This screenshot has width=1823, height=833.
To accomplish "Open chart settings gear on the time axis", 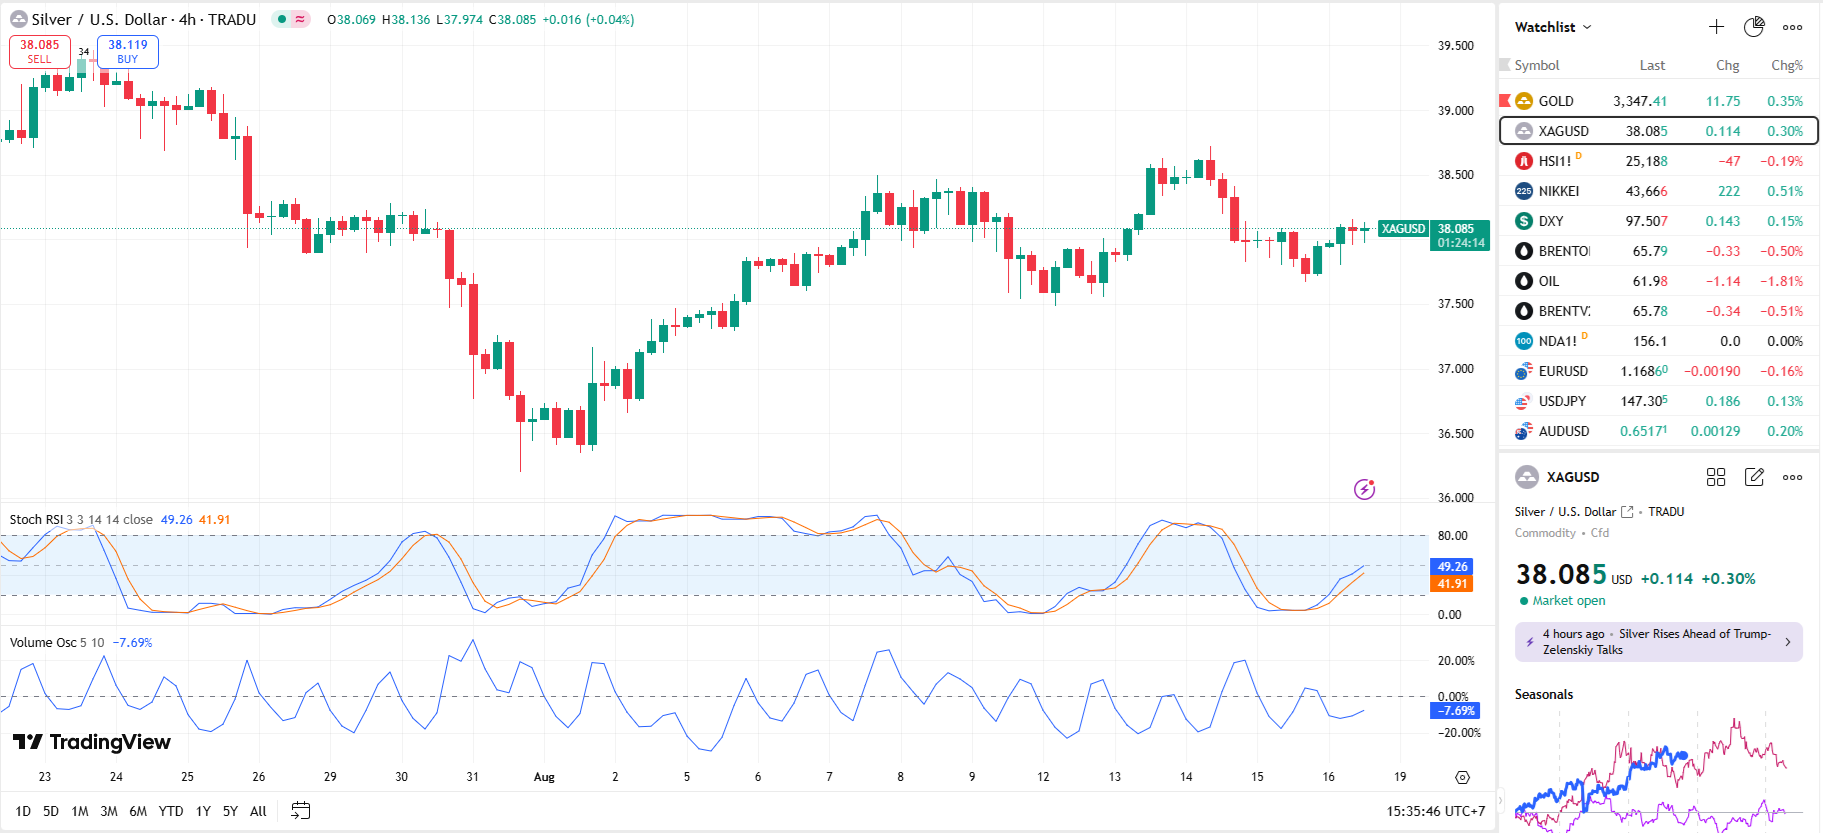I will (x=1462, y=777).
